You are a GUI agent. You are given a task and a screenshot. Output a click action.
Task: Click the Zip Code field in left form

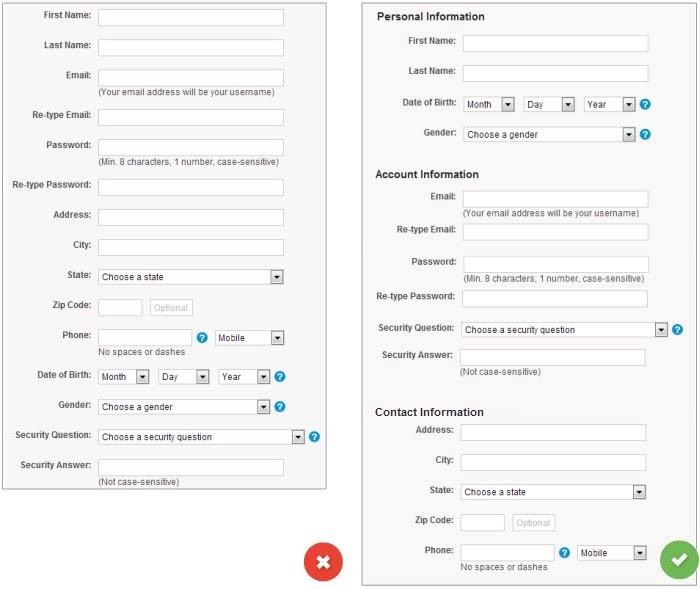pyautogui.click(x=120, y=307)
